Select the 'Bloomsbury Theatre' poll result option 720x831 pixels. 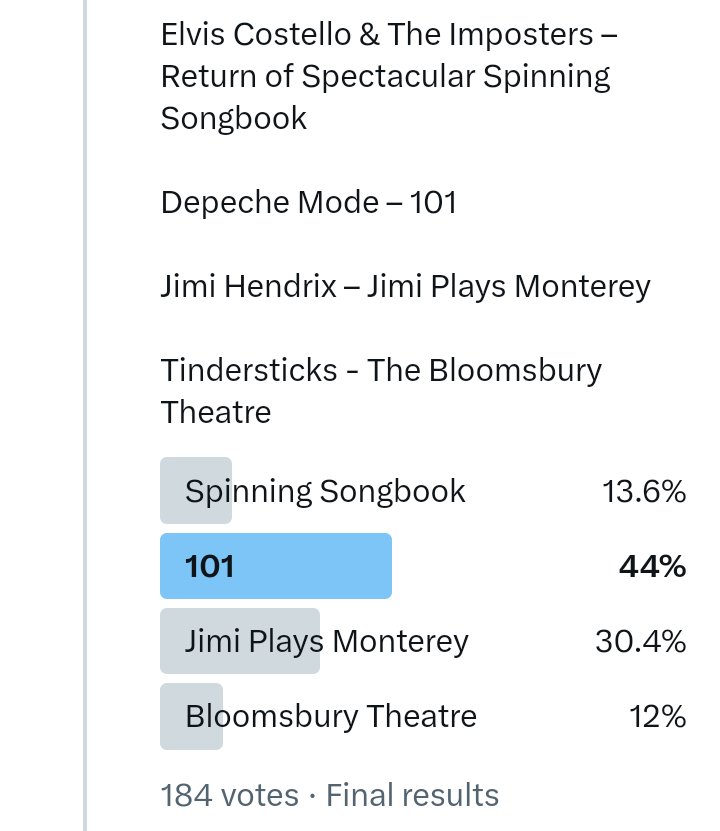331,716
